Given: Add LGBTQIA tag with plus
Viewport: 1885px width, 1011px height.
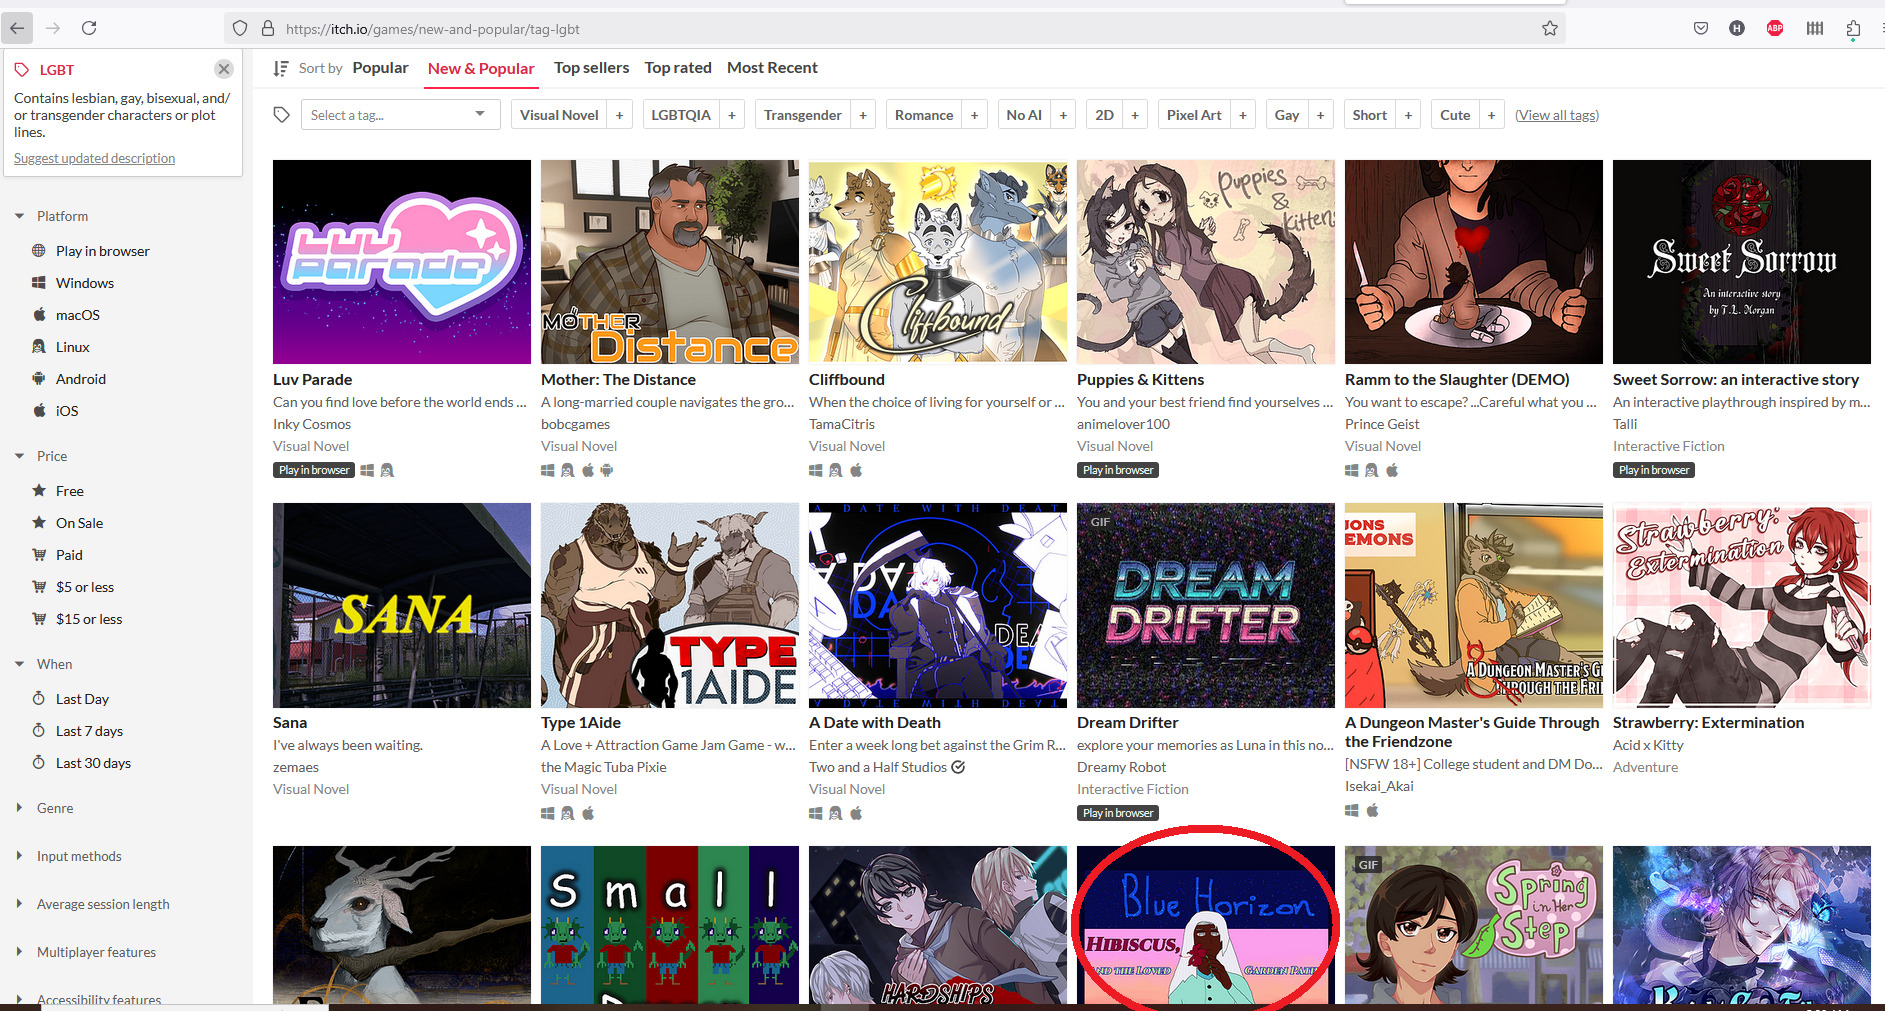Looking at the screenshot, I should coord(732,115).
